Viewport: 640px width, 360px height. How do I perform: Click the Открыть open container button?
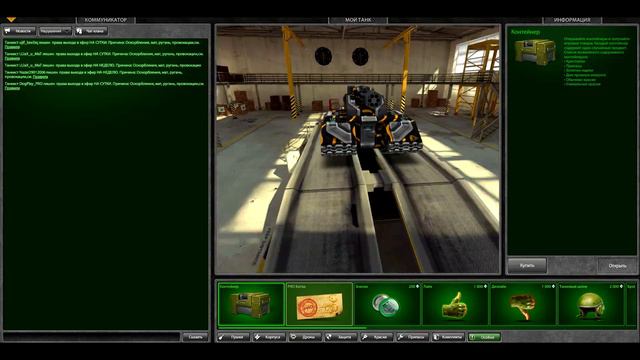(617, 266)
